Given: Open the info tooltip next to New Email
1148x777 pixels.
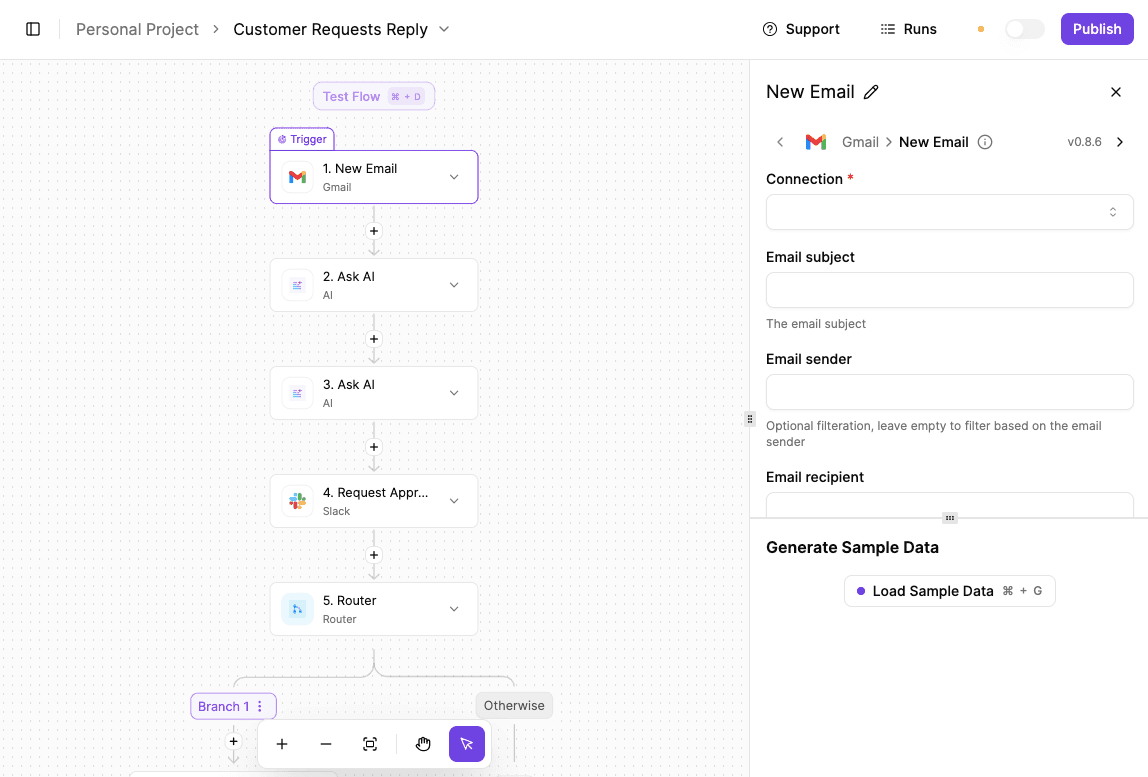Looking at the screenshot, I should point(985,142).
